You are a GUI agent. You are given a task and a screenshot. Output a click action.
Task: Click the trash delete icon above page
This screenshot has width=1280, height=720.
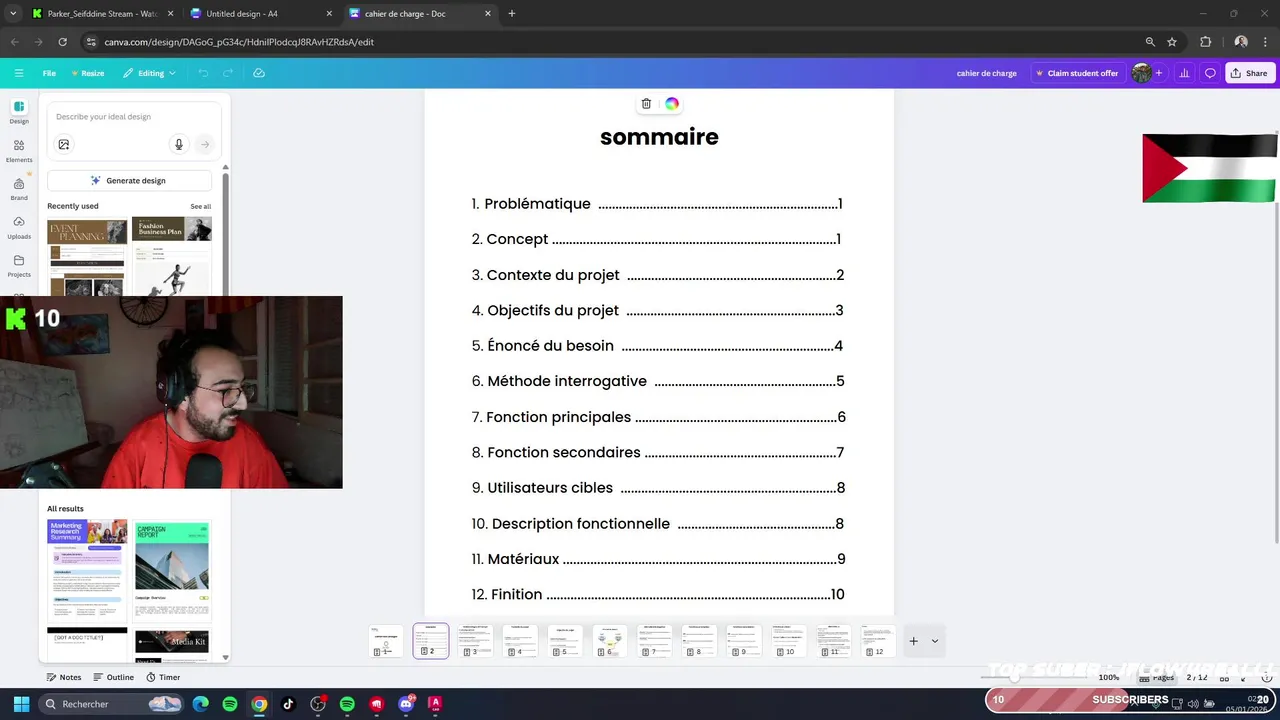pyautogui.click(x=646, y=104)
